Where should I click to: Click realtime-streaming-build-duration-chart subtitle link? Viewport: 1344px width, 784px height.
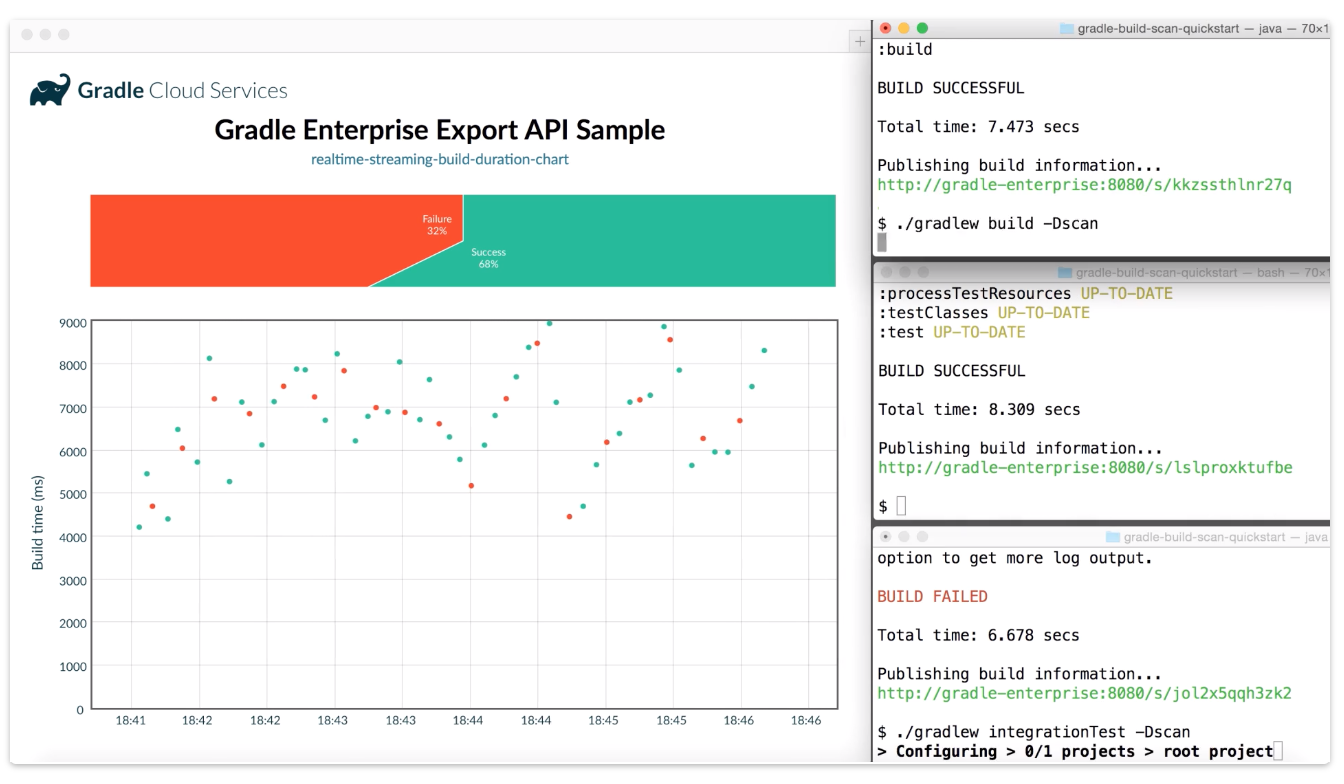coord(440,159)
